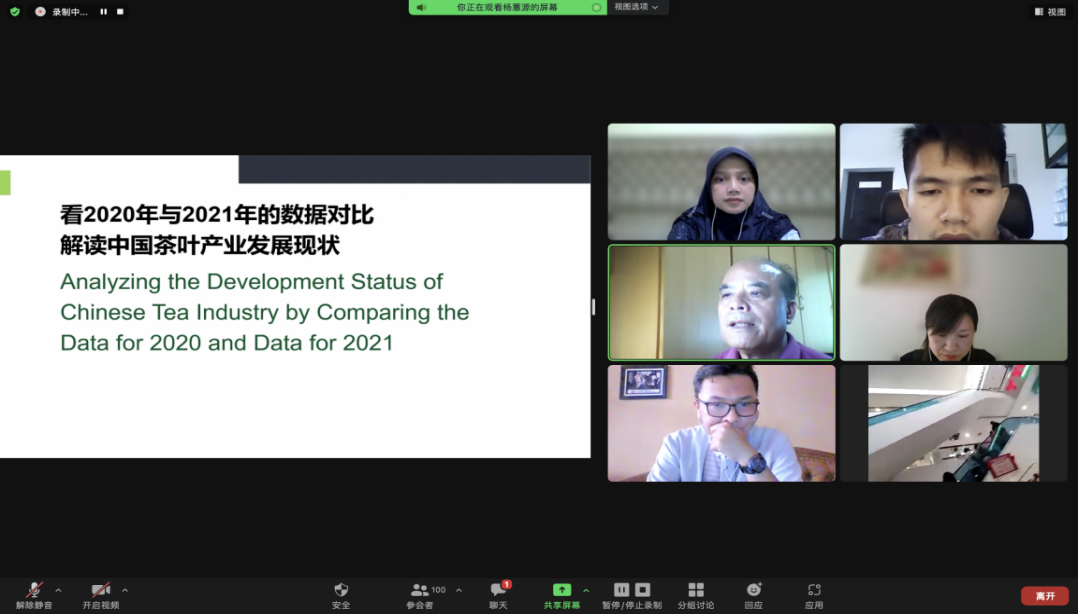This screenshot has width=1078, height=614.
Task: Open the Reactions (回应) panel
Action: pos(753,593)
